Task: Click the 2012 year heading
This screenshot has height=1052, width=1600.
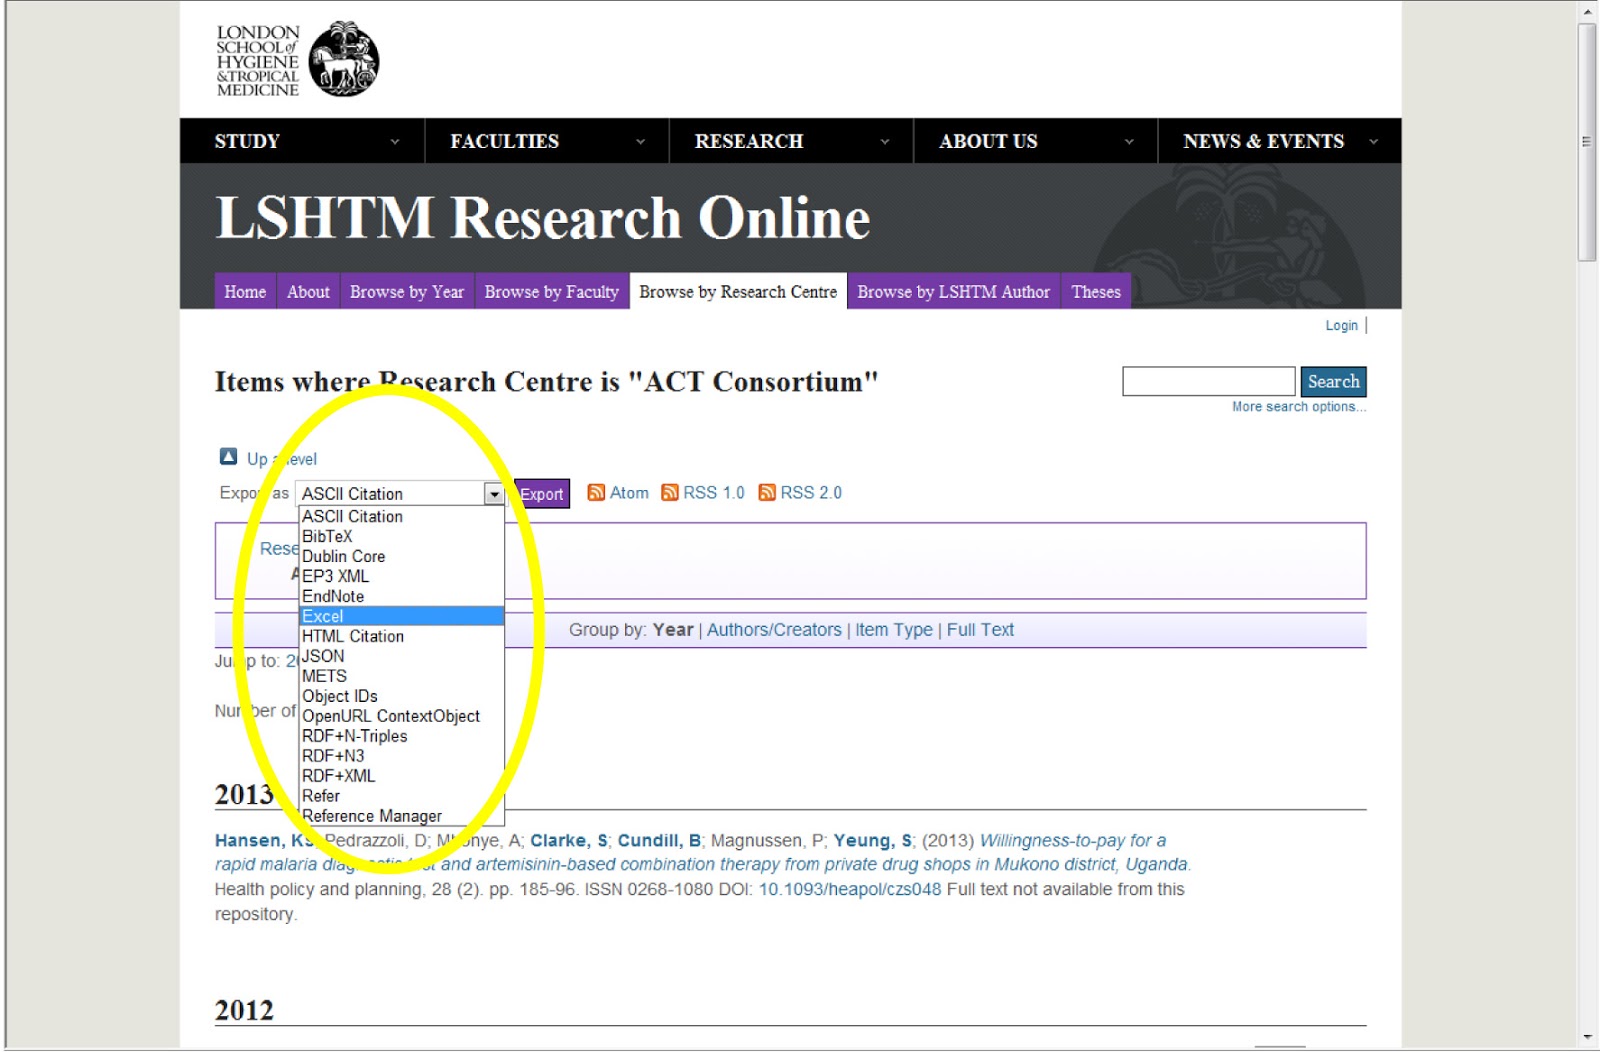Action: (244, 1010)
